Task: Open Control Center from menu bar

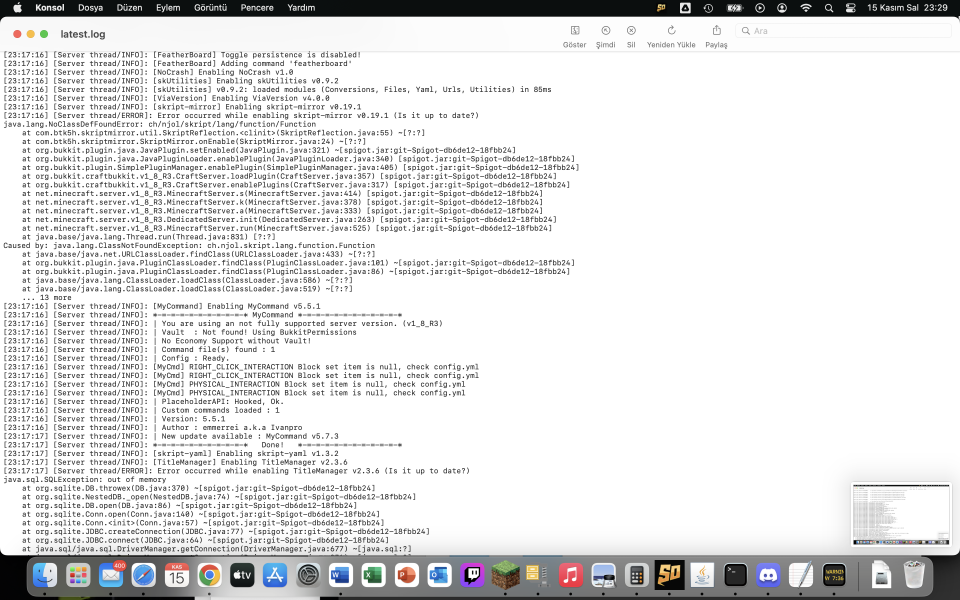Action: point(850,8)
